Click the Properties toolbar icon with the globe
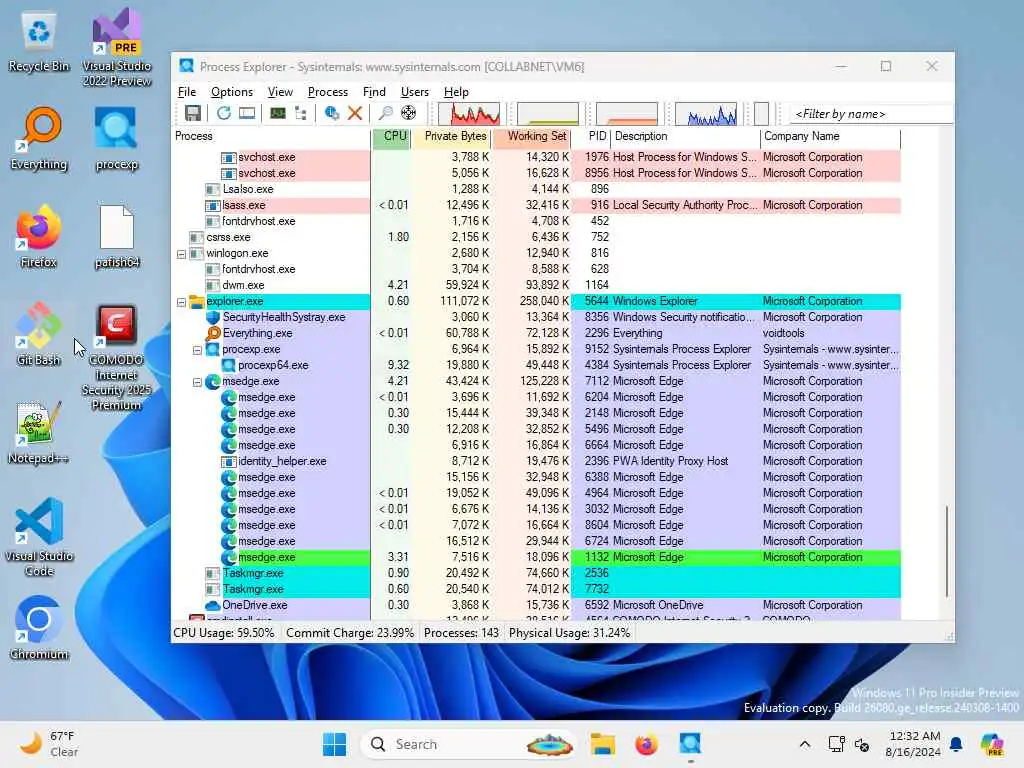Screen dimensions: 1024x768 point(332,114)
